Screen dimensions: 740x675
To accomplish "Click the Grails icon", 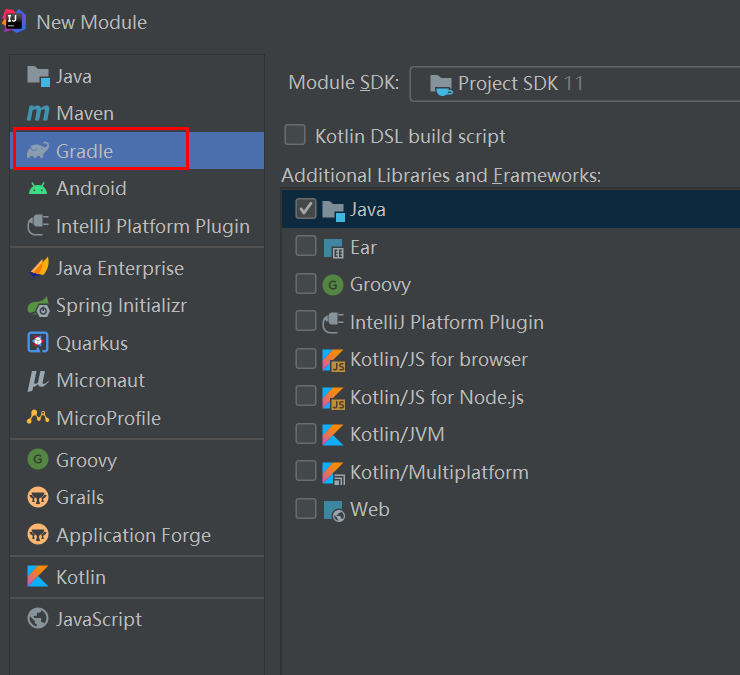I will 38,497.
